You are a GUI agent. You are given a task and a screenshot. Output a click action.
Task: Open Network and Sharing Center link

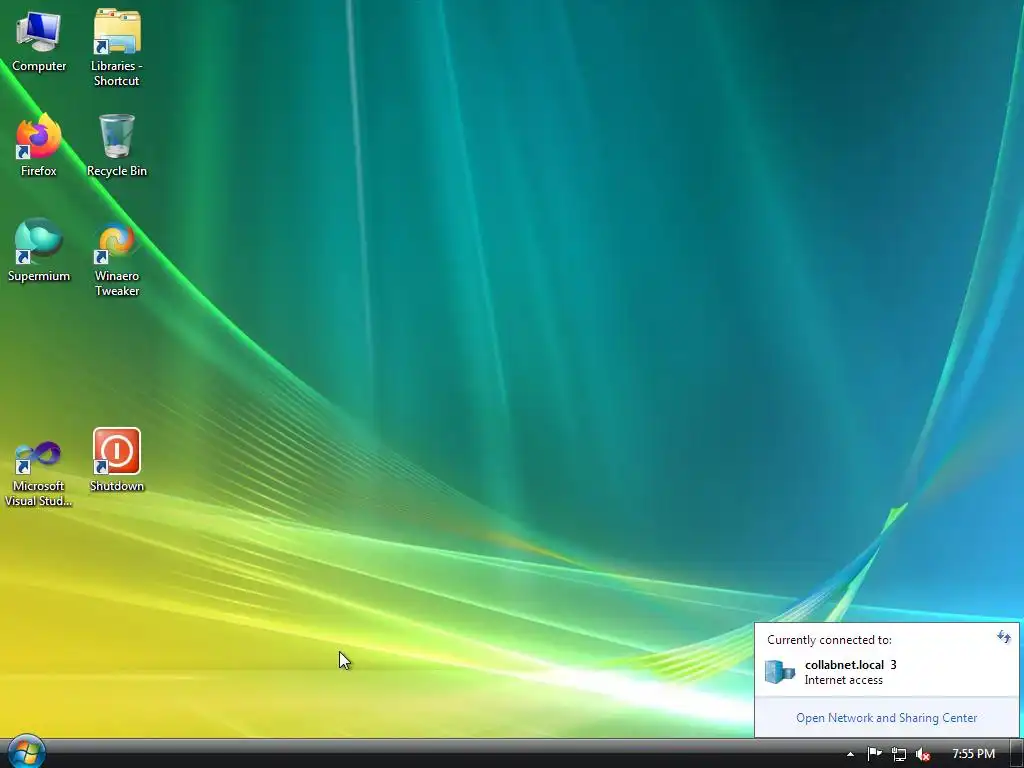click(x=886, y=718)
